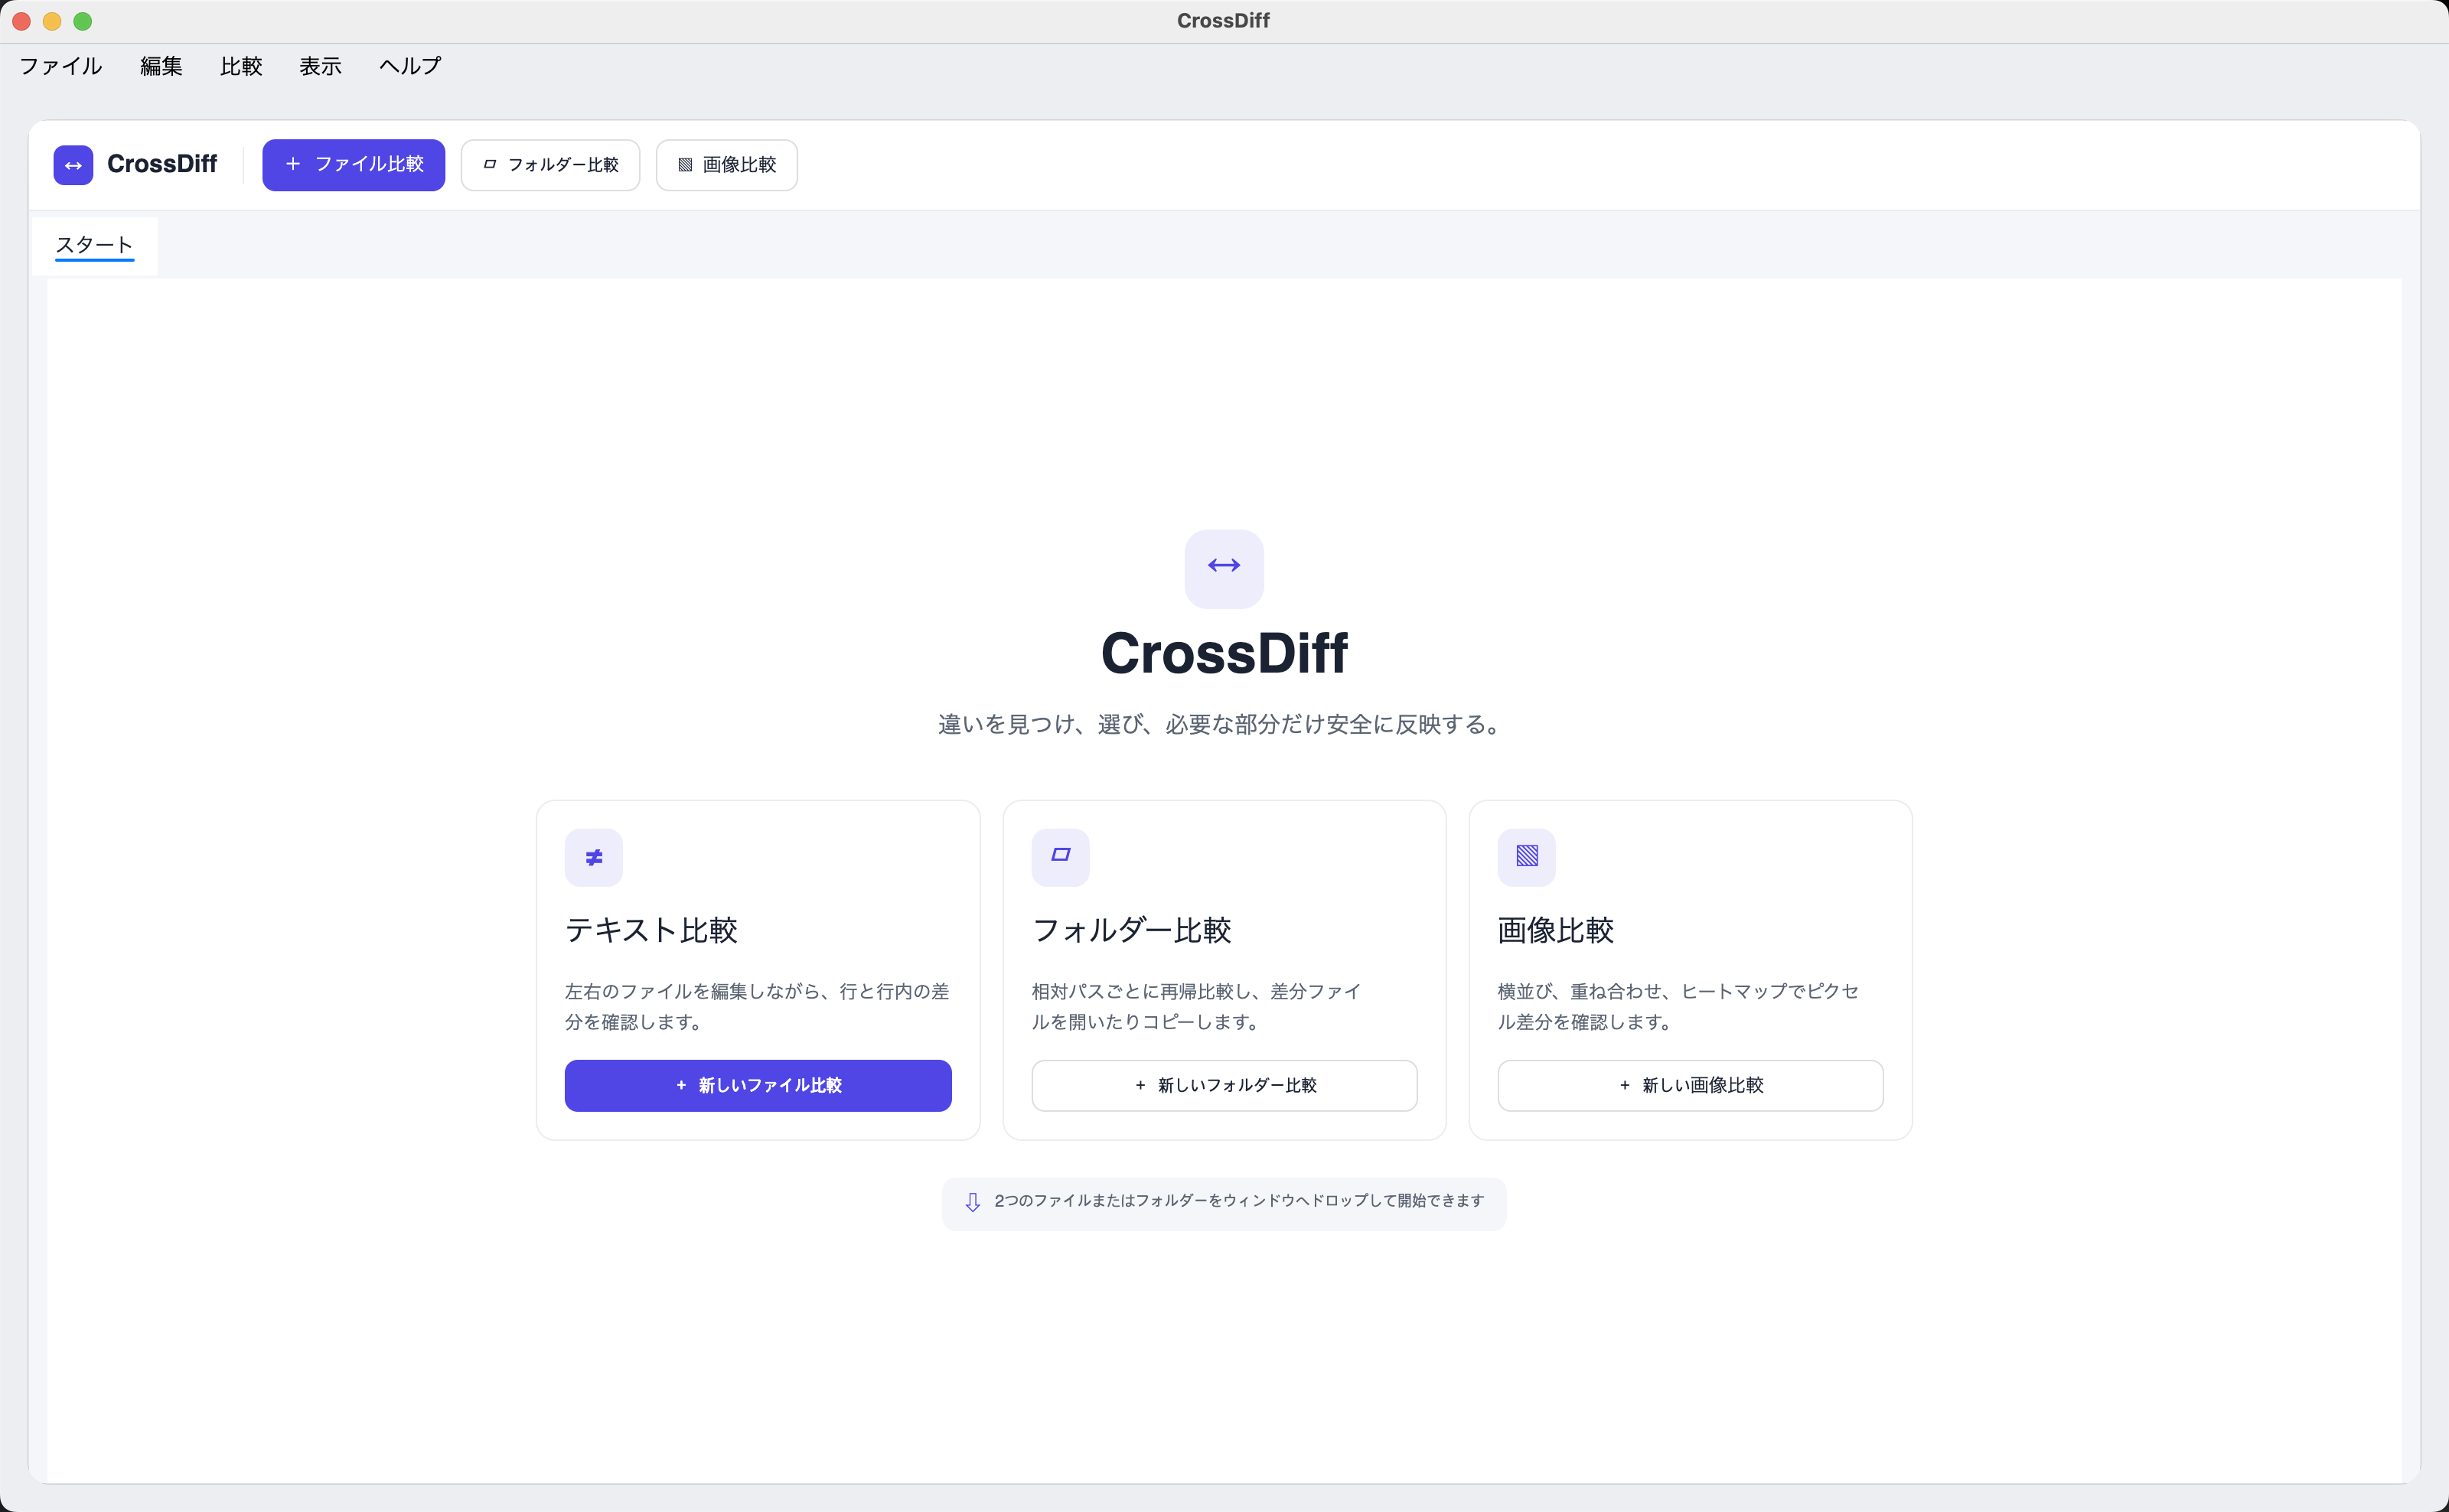Image resolution: width=2449 pixels, height=1512 pixels.
Task: Open the ファイル menu
Action: [61, 66]
